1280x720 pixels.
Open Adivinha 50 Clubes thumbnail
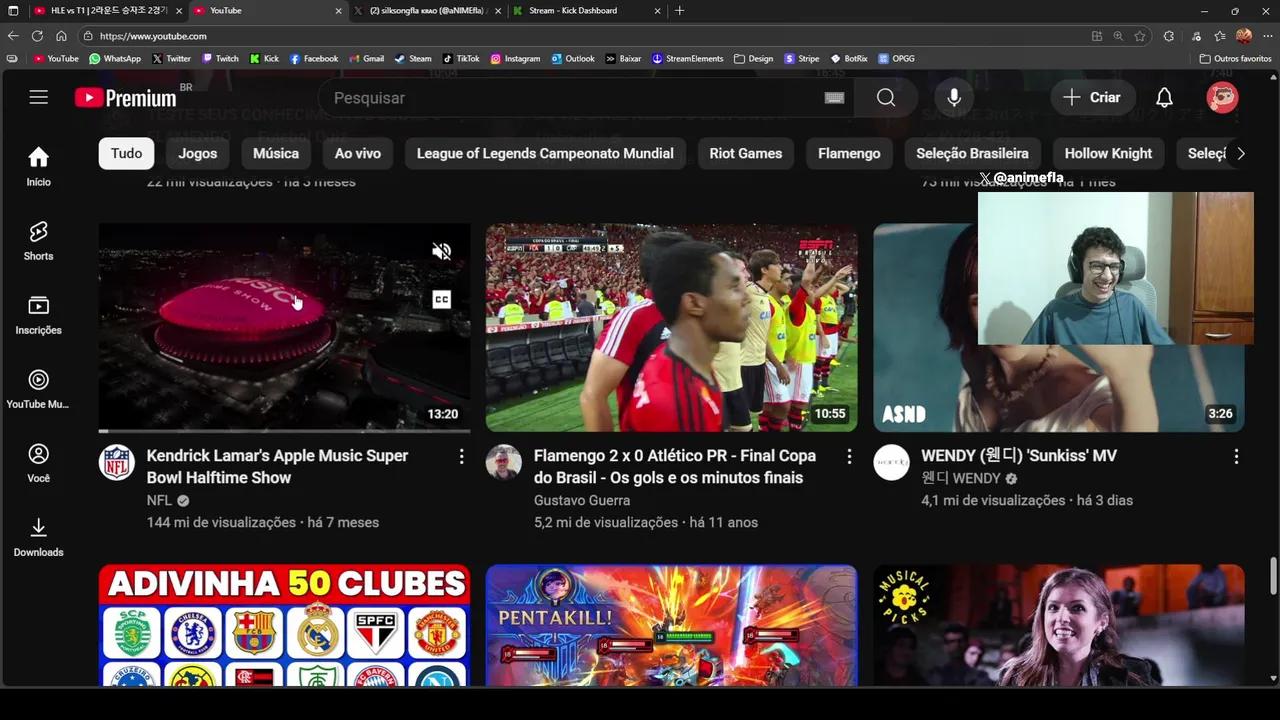(284, 625)
